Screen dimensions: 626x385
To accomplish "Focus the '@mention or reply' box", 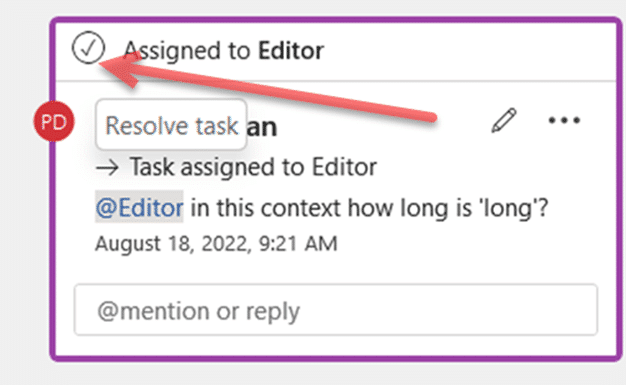I will [336, 310].
